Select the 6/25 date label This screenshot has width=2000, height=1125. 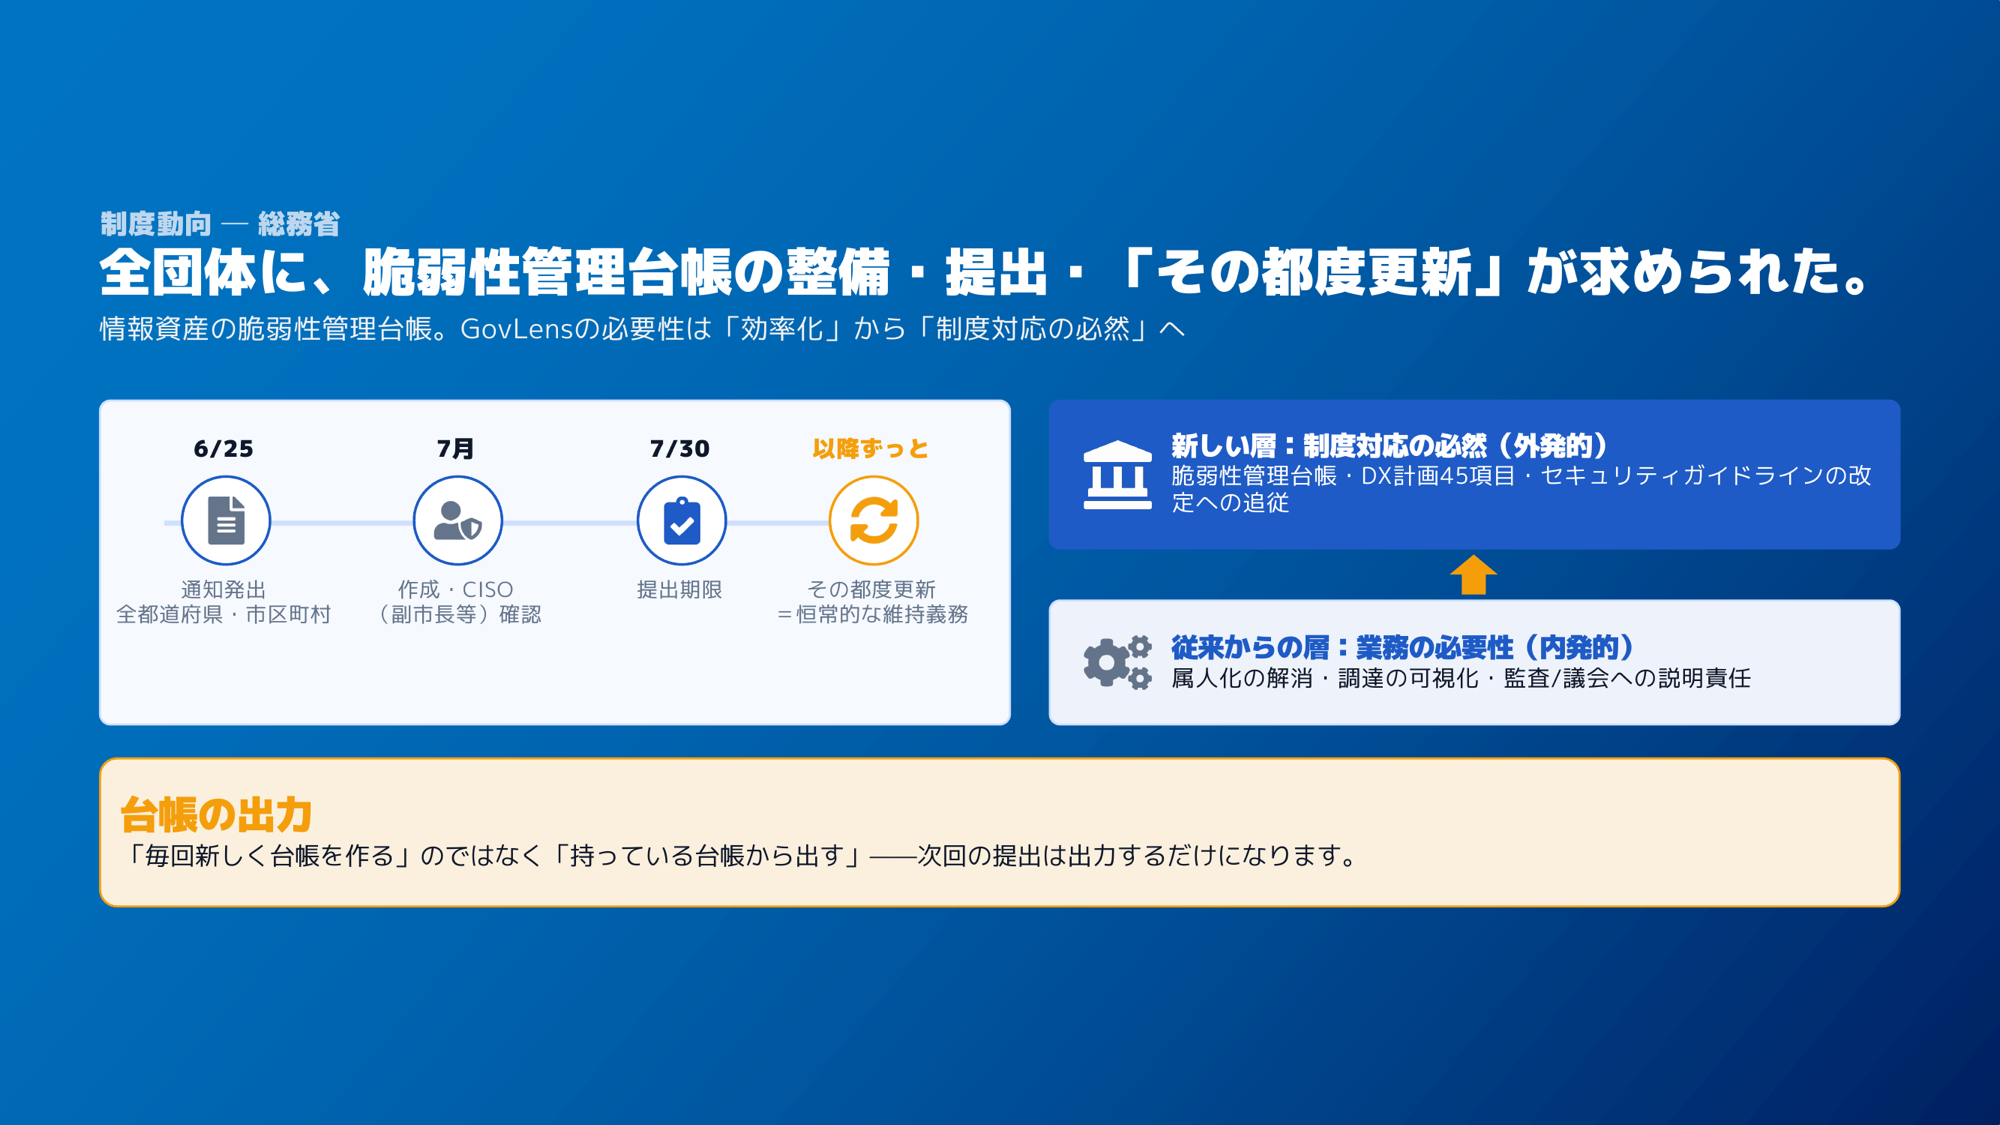224,449
